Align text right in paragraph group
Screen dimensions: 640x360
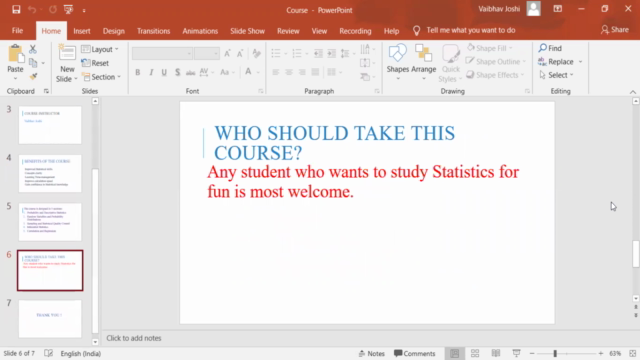coord(302,72)
